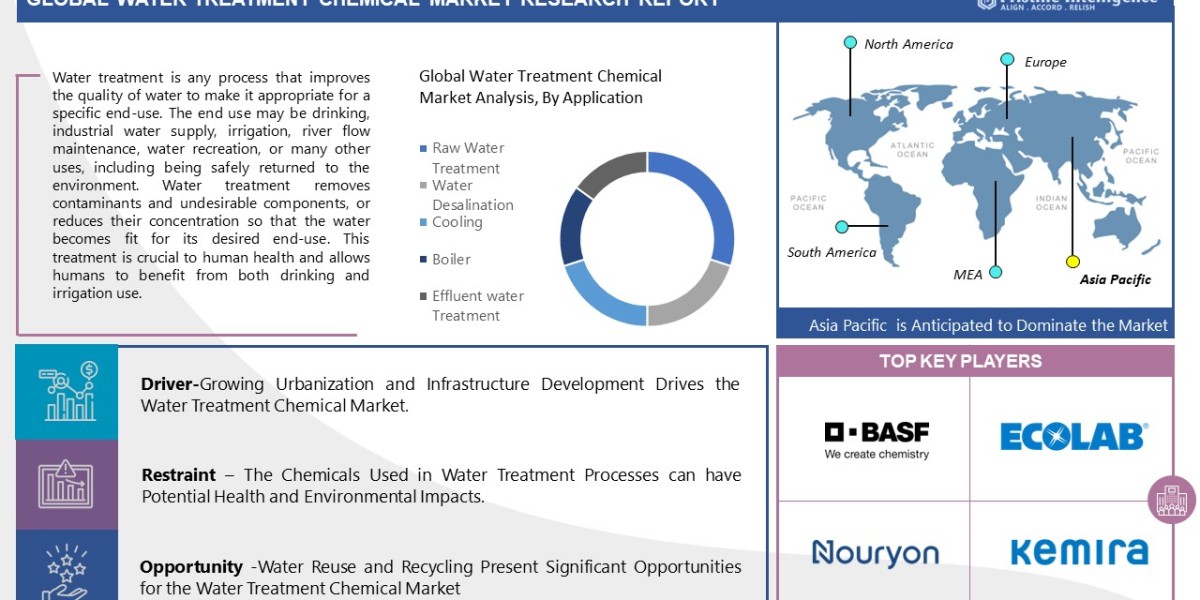Select the dark gray donut chart segment
This screenshot has width=1200, height=600.
click(611, 172)
